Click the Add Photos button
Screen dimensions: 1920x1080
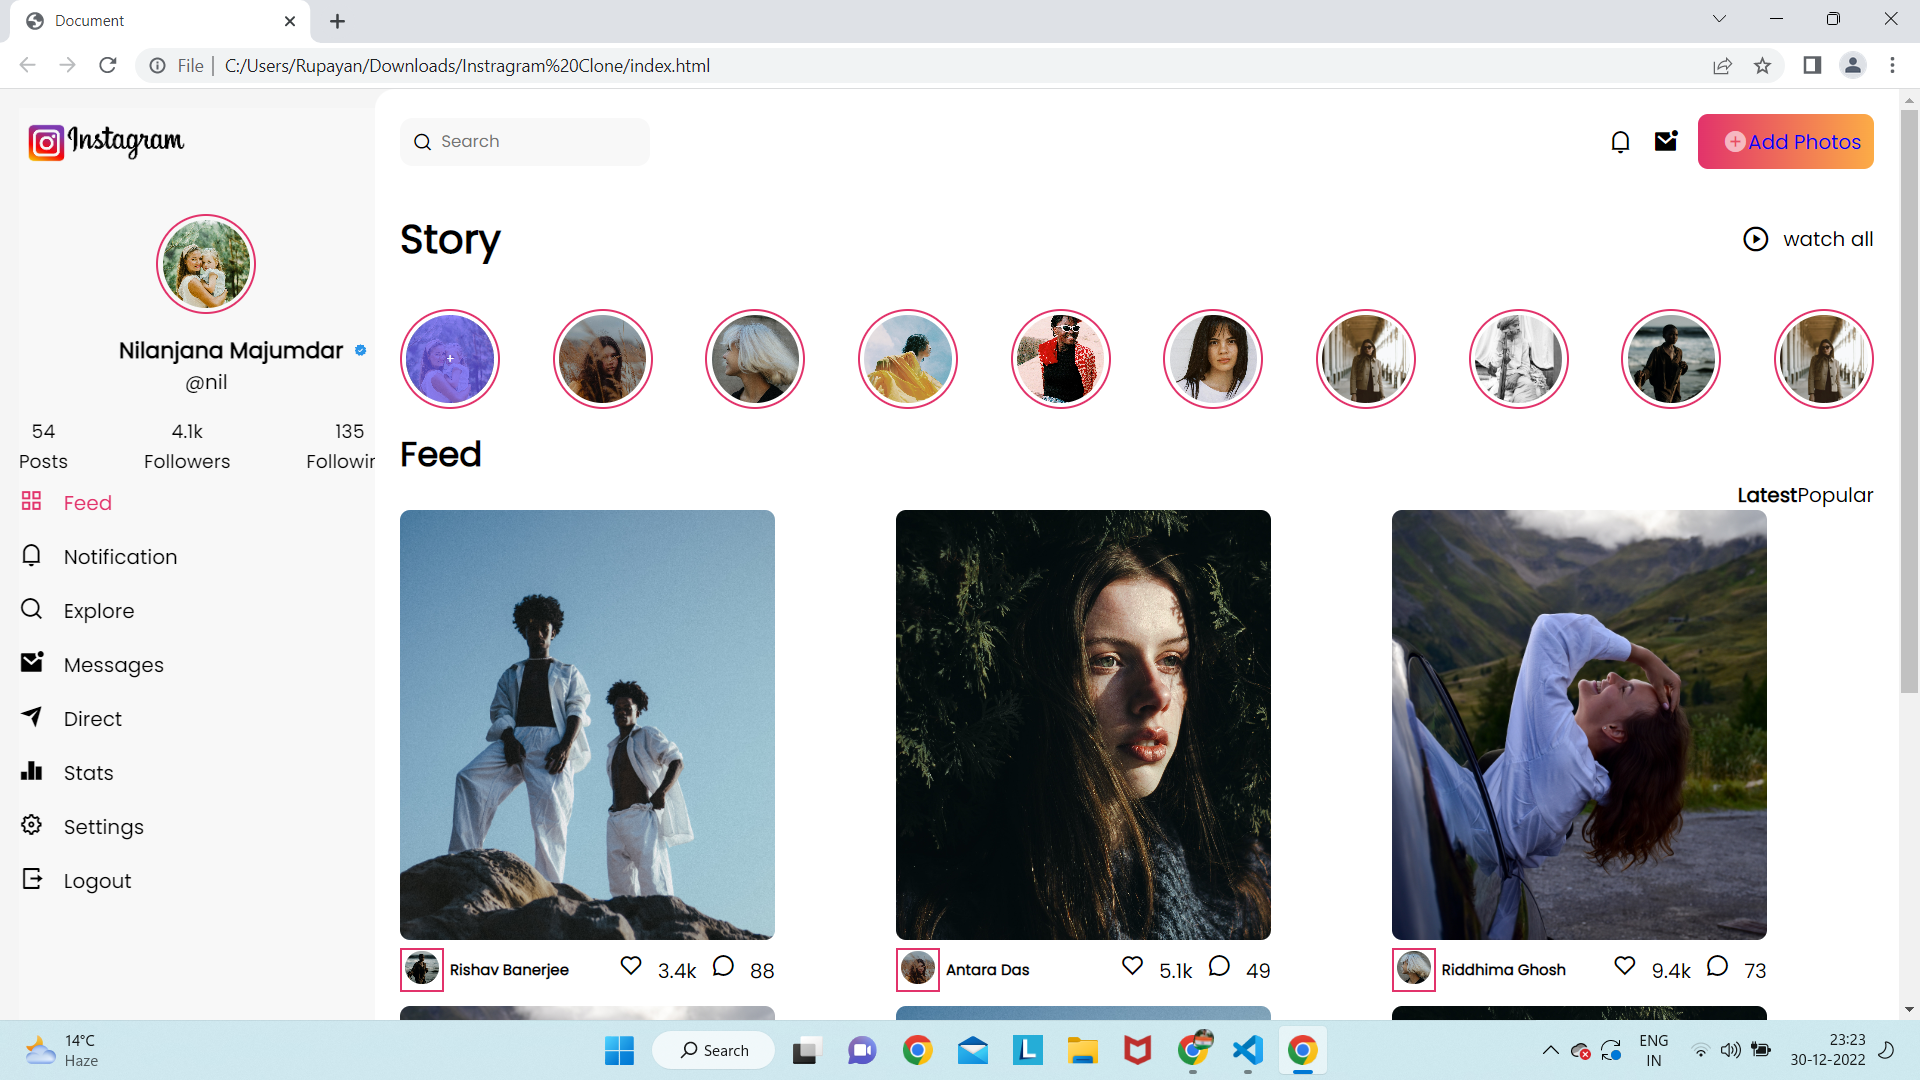pos(1786,141)
